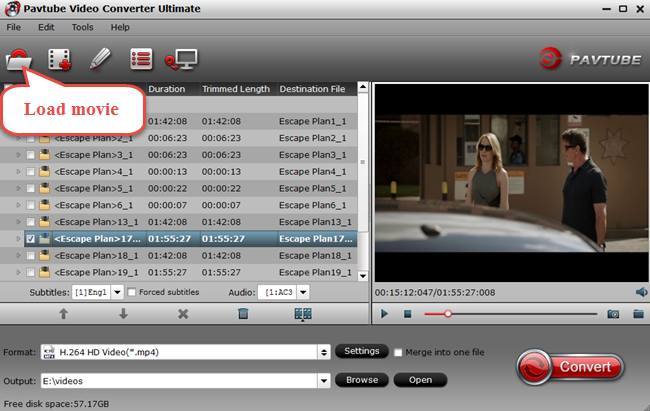Remove selected item with X icon
This screenshot has height=411, width=650.
(x=183, y=314)
